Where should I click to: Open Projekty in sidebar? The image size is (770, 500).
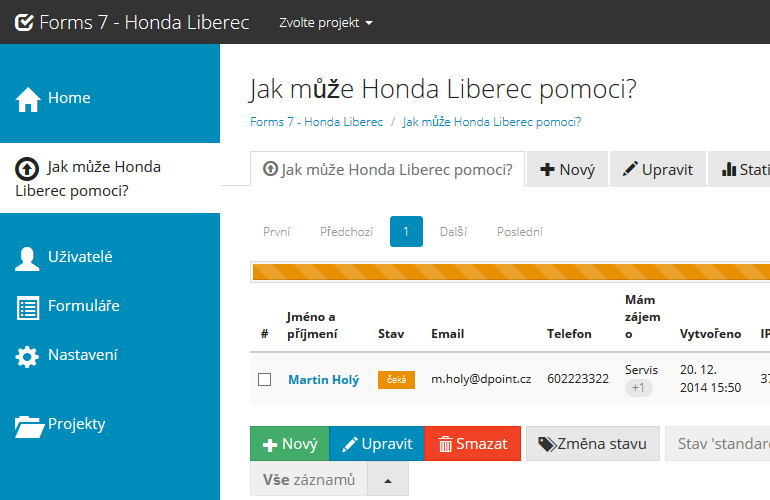110,424
